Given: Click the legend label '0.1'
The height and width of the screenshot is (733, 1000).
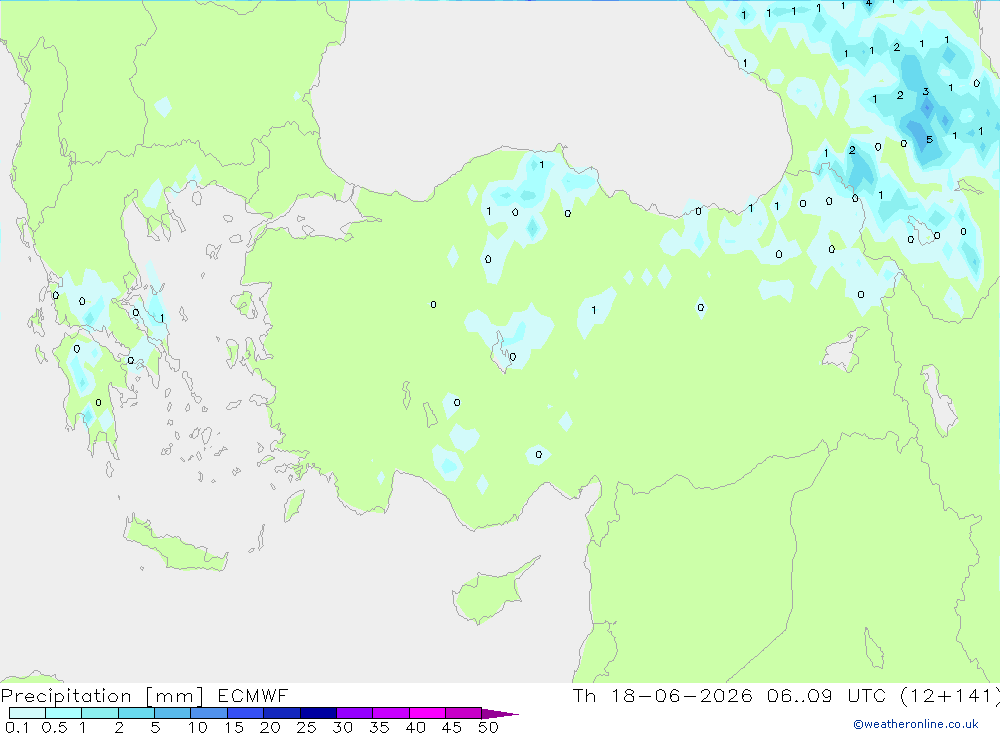Looking at the screenshot, I should pyautogui.click(x=17, y=727).
